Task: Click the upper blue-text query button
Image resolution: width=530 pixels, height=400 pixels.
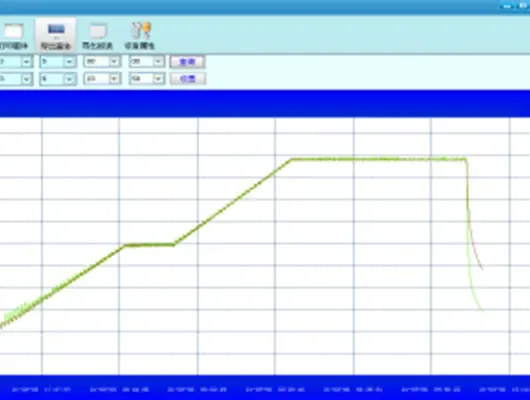Action: (x=188, y=62)
